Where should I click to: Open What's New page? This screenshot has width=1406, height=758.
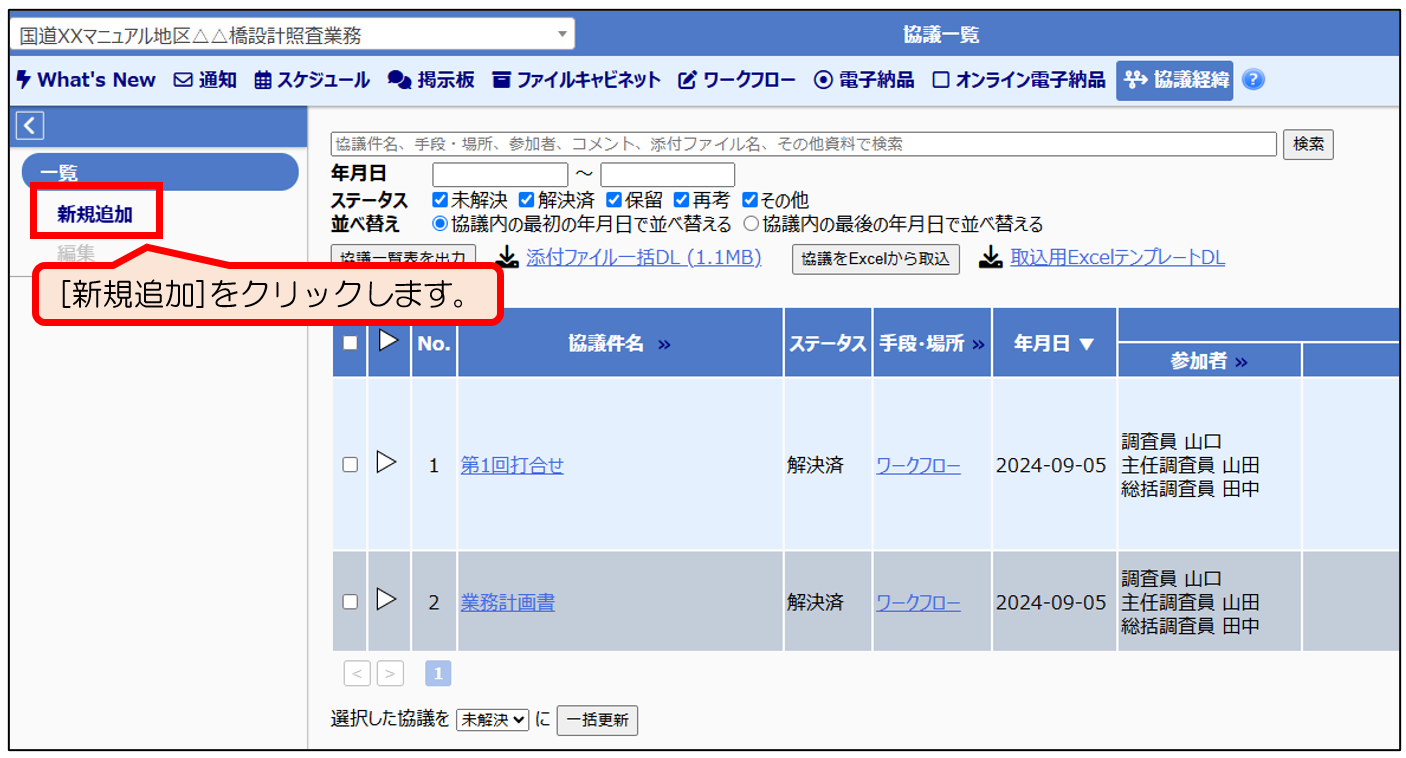(x=86, y=80)
